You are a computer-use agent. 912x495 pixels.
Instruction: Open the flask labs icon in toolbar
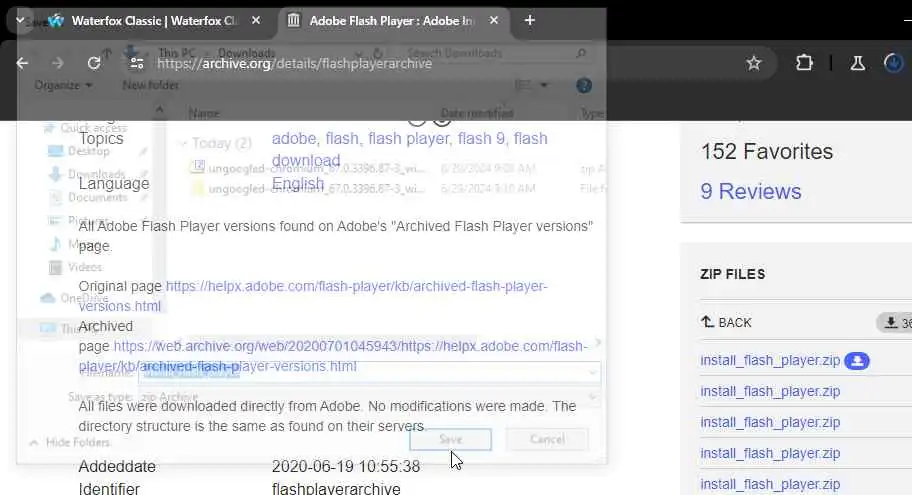pos(857,63)
